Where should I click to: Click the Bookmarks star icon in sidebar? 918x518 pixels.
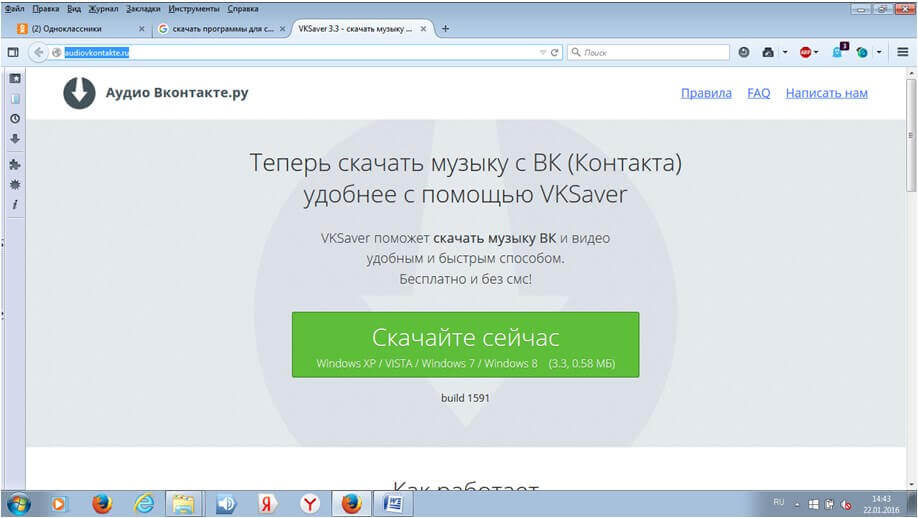pyautogui.click(x=15, y=78)
